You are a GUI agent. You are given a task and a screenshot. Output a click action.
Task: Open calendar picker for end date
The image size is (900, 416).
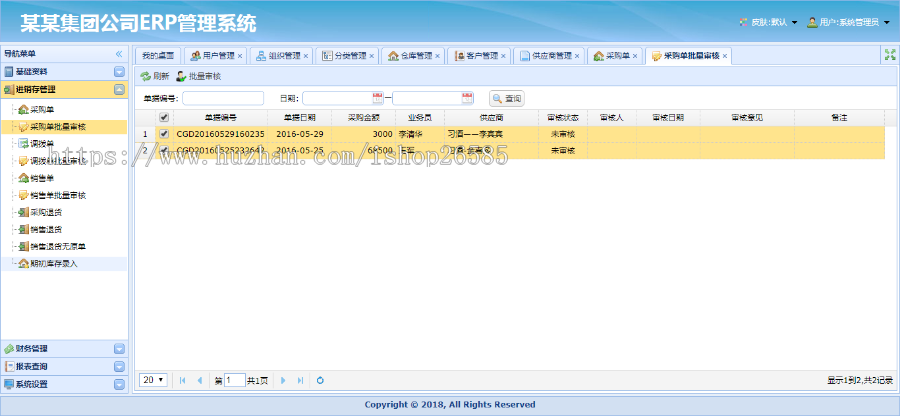click(467, 98)
